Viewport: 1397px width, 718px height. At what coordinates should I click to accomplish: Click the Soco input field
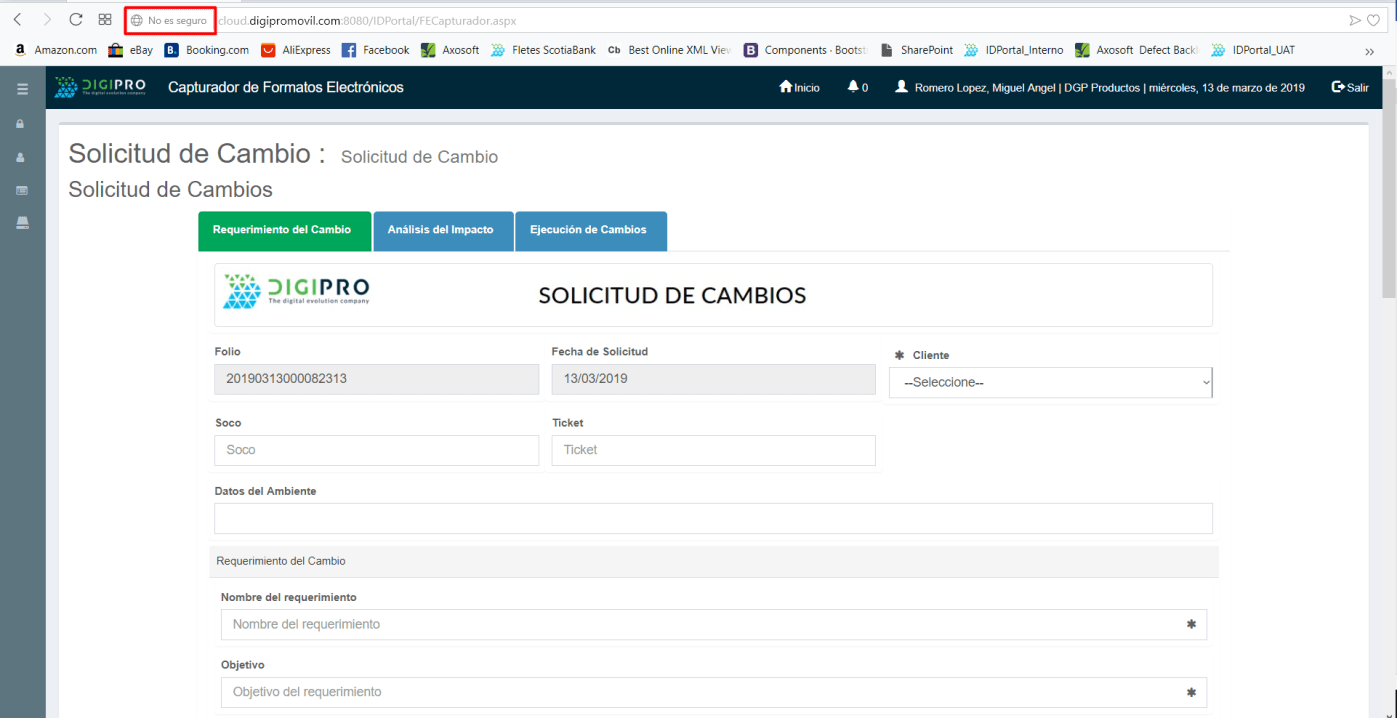(376, 450)
